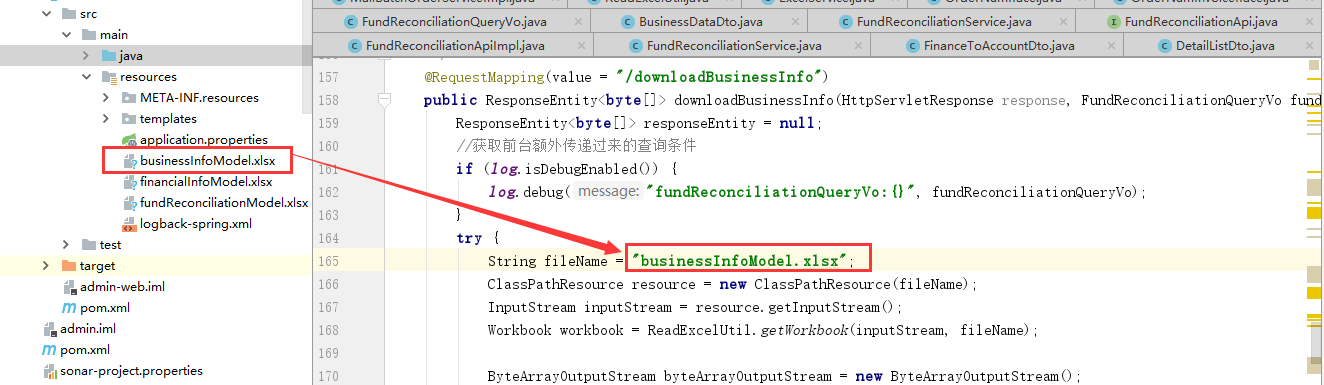This screenshot has height=385, width=1324.
Task: Click the @RequestMapping annotation on line 157
Action: click(486, 77)
